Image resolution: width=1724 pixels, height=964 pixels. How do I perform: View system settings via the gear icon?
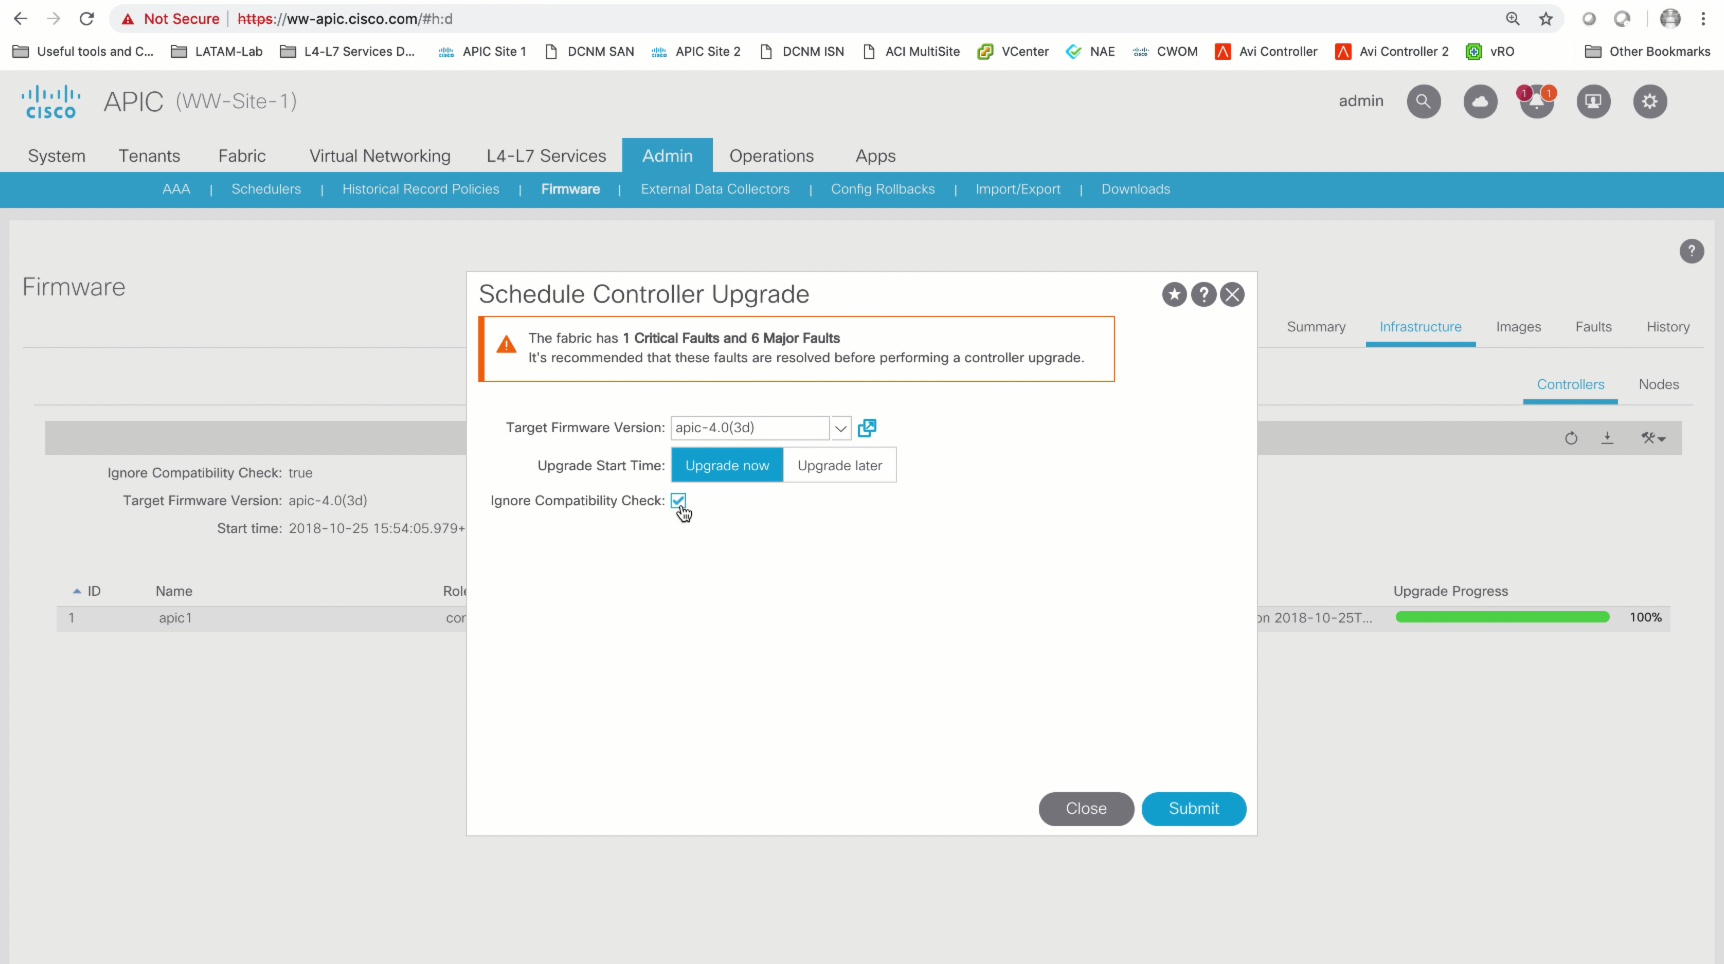coord(1650,101)
